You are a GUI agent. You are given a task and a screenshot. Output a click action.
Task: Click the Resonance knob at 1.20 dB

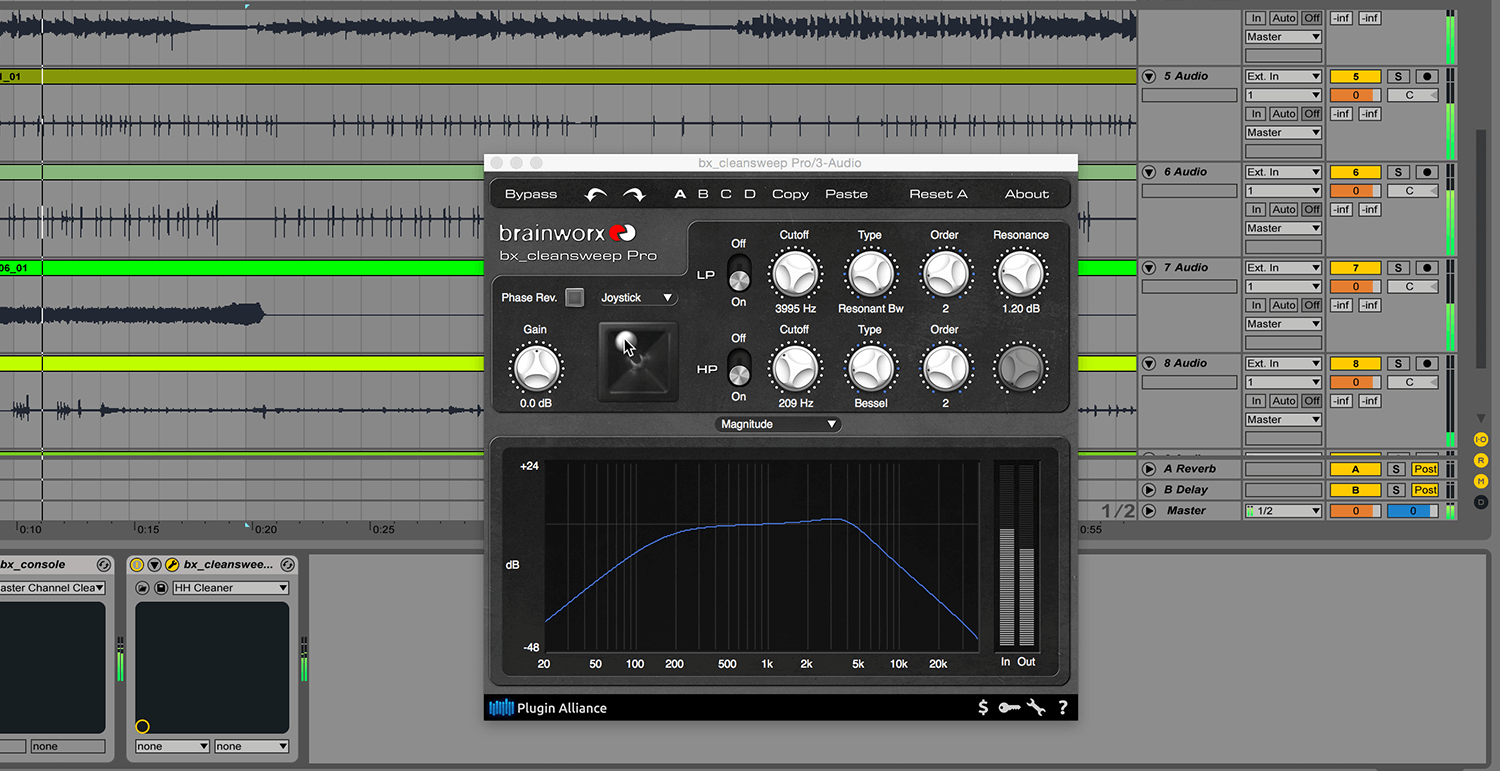pos(1020,272)
